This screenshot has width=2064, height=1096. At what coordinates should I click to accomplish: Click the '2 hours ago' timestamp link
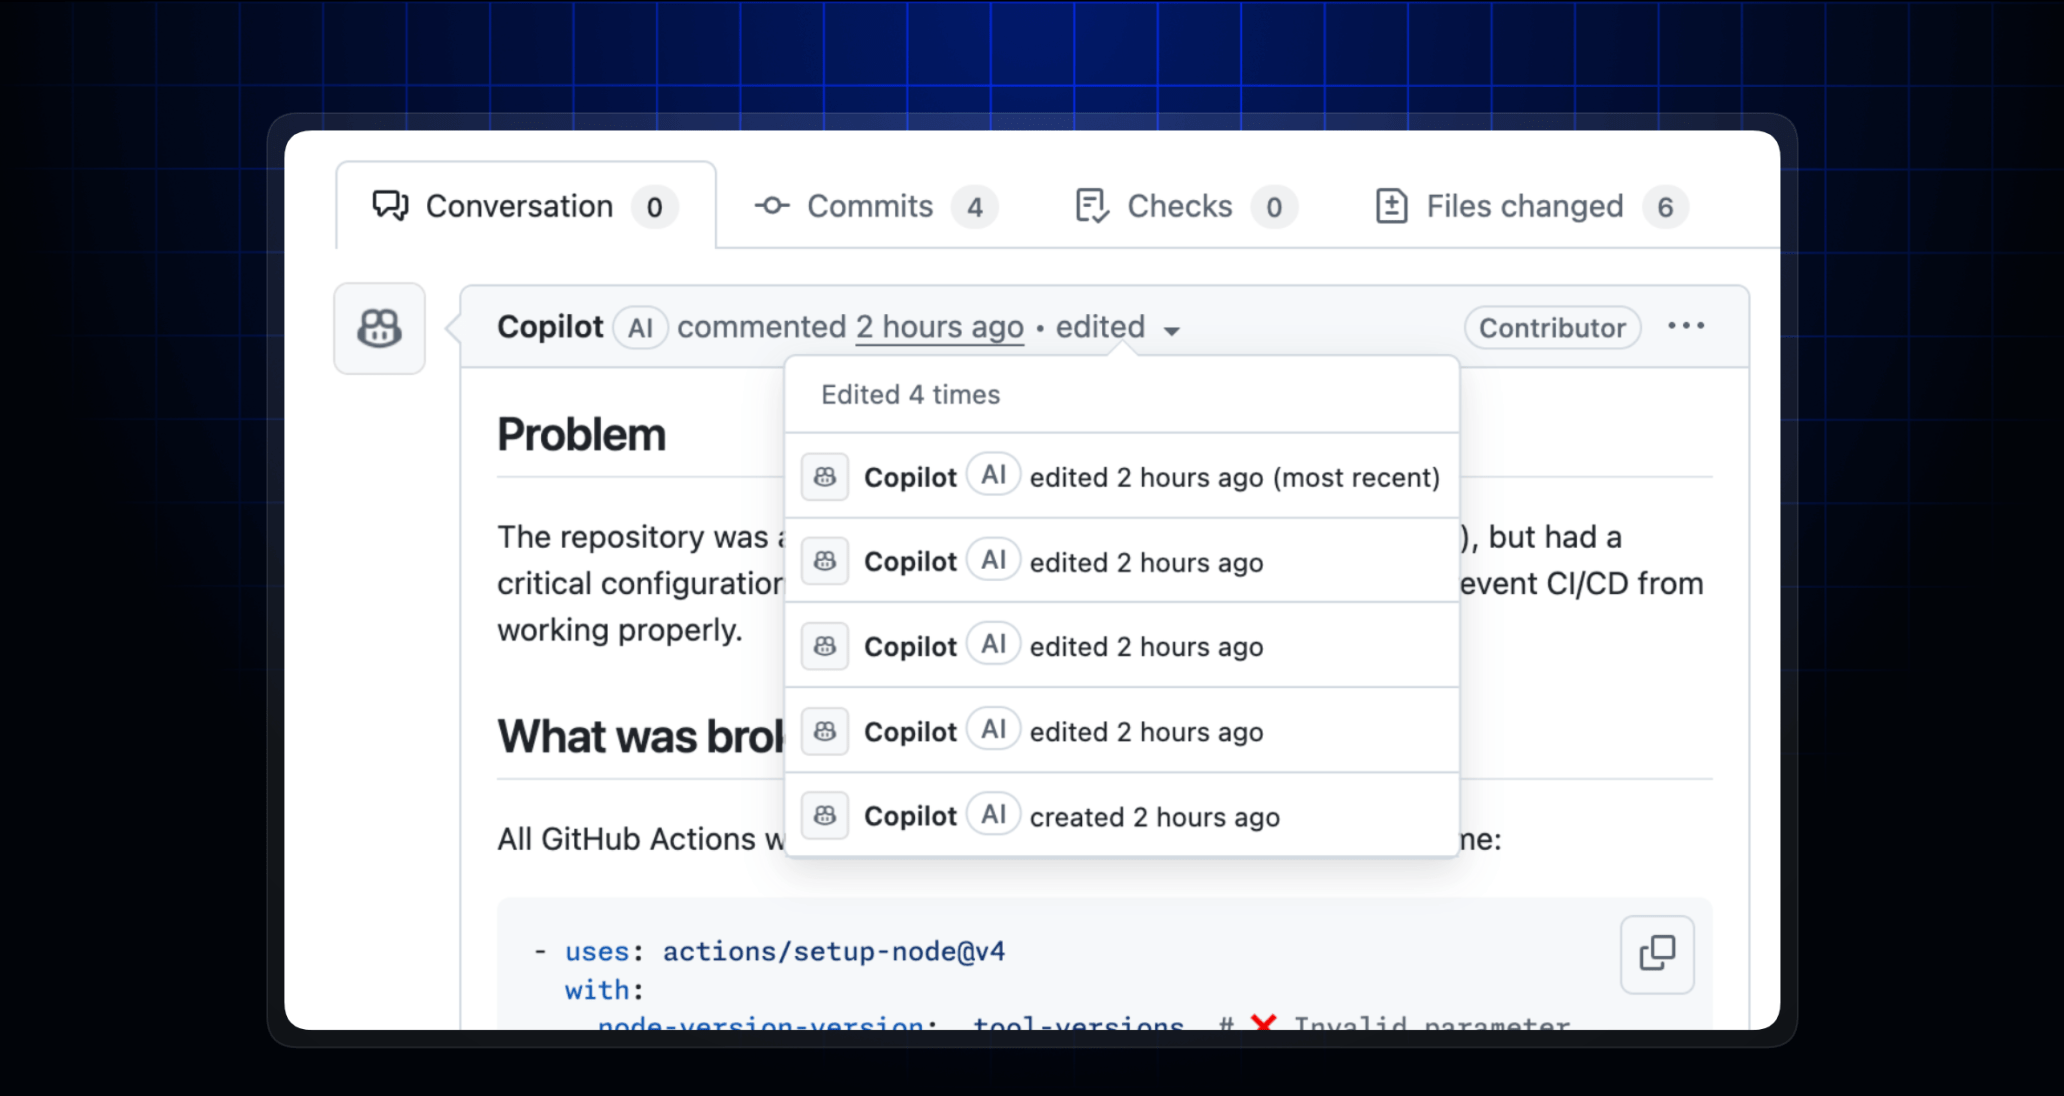pyautogui.click(x=940, y=327)
